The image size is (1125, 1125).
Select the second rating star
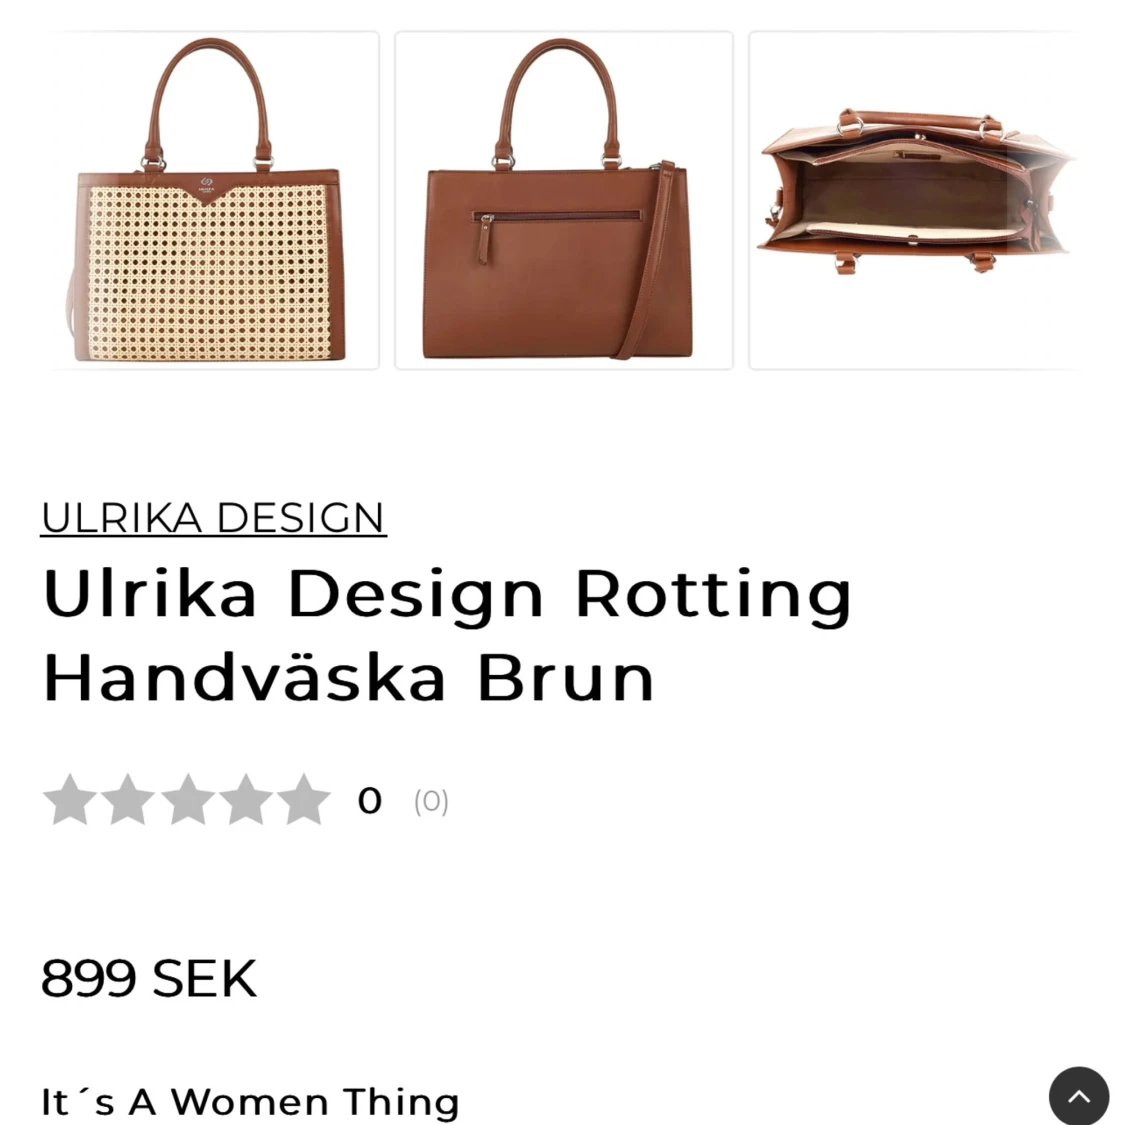[x=128, y=799]
